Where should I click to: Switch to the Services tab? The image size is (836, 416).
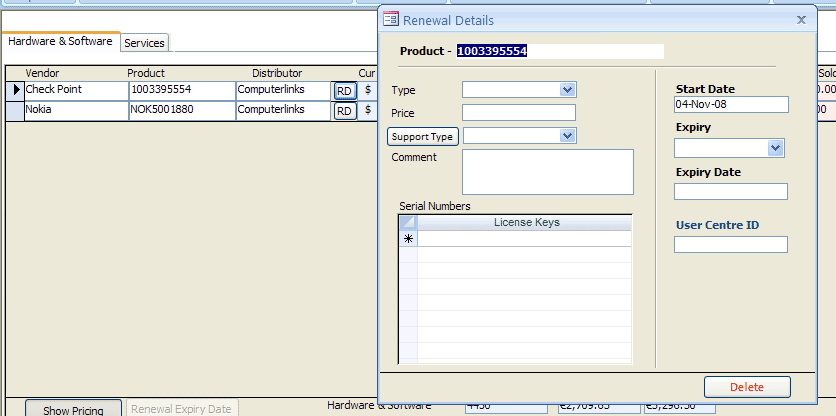click(144, 43)
